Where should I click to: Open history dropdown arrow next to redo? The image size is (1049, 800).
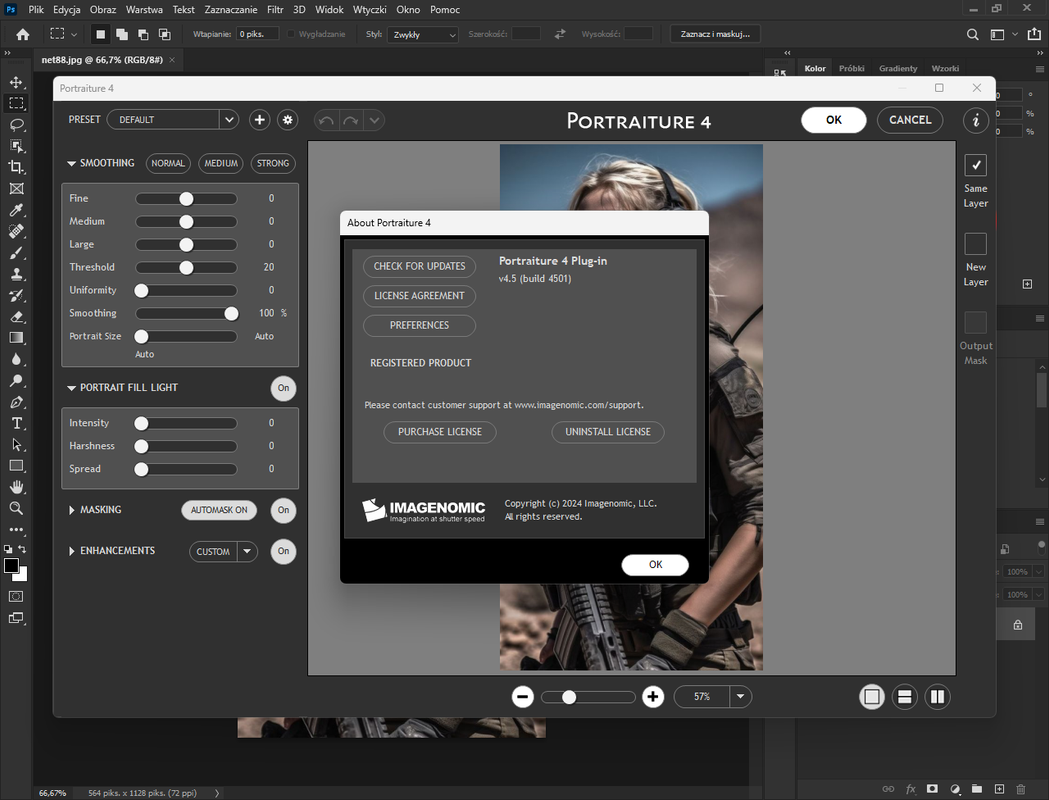375,120
